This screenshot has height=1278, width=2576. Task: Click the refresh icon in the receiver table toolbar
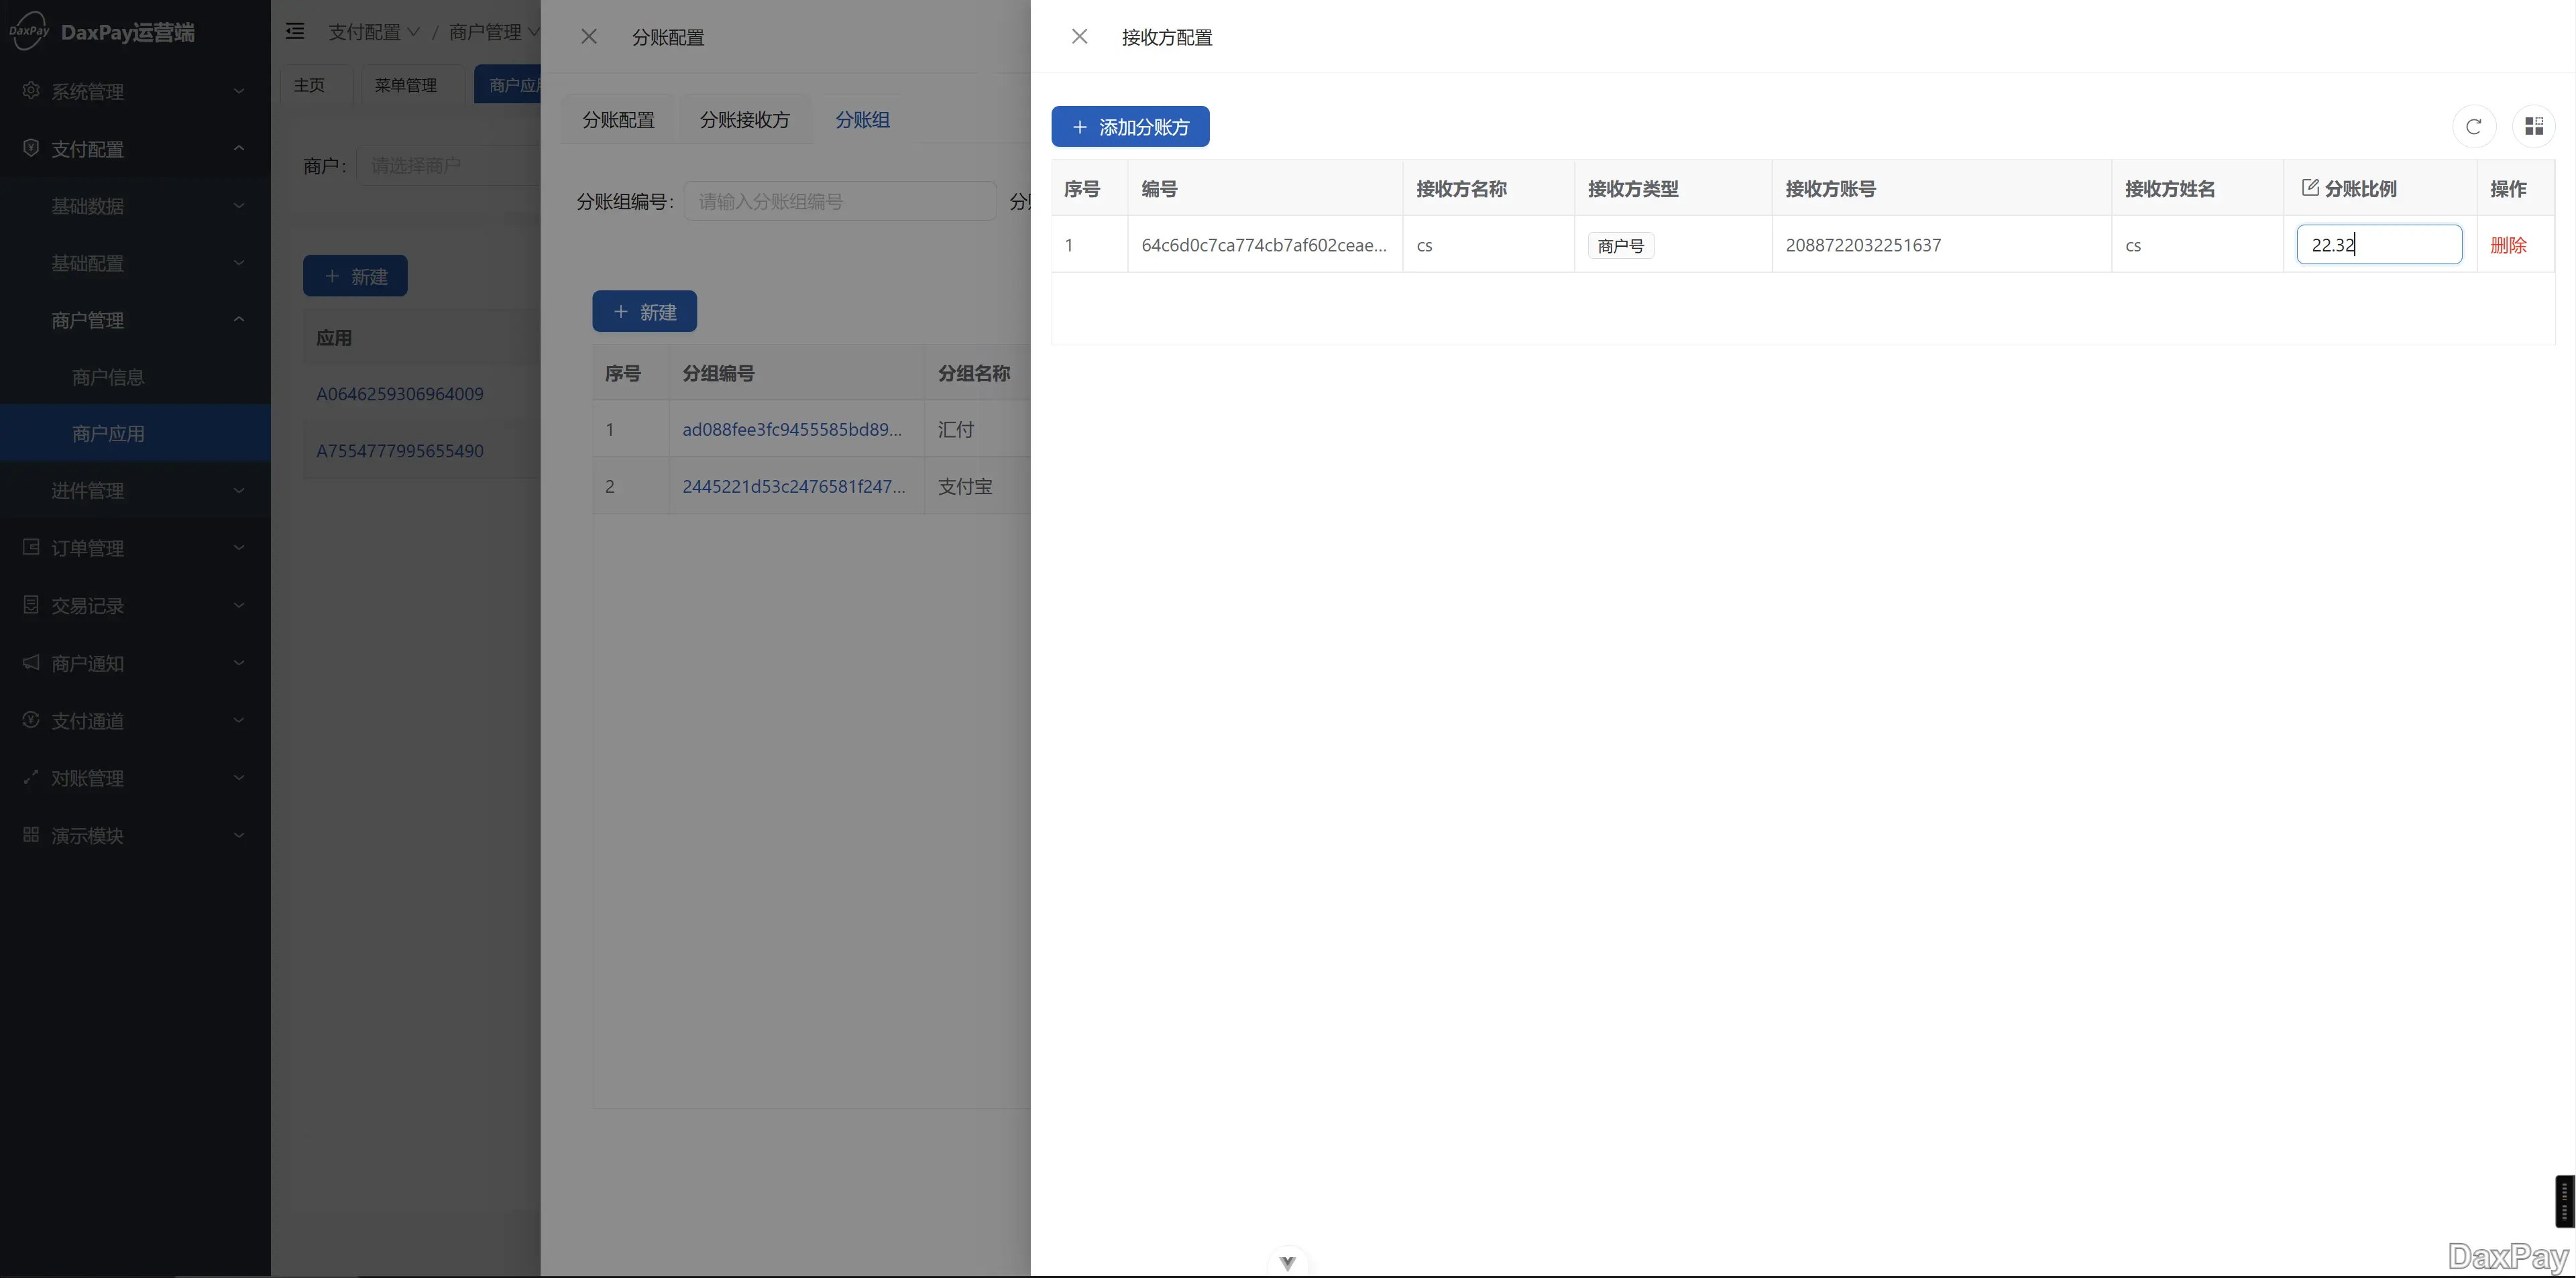click(x=2473, y=127)
